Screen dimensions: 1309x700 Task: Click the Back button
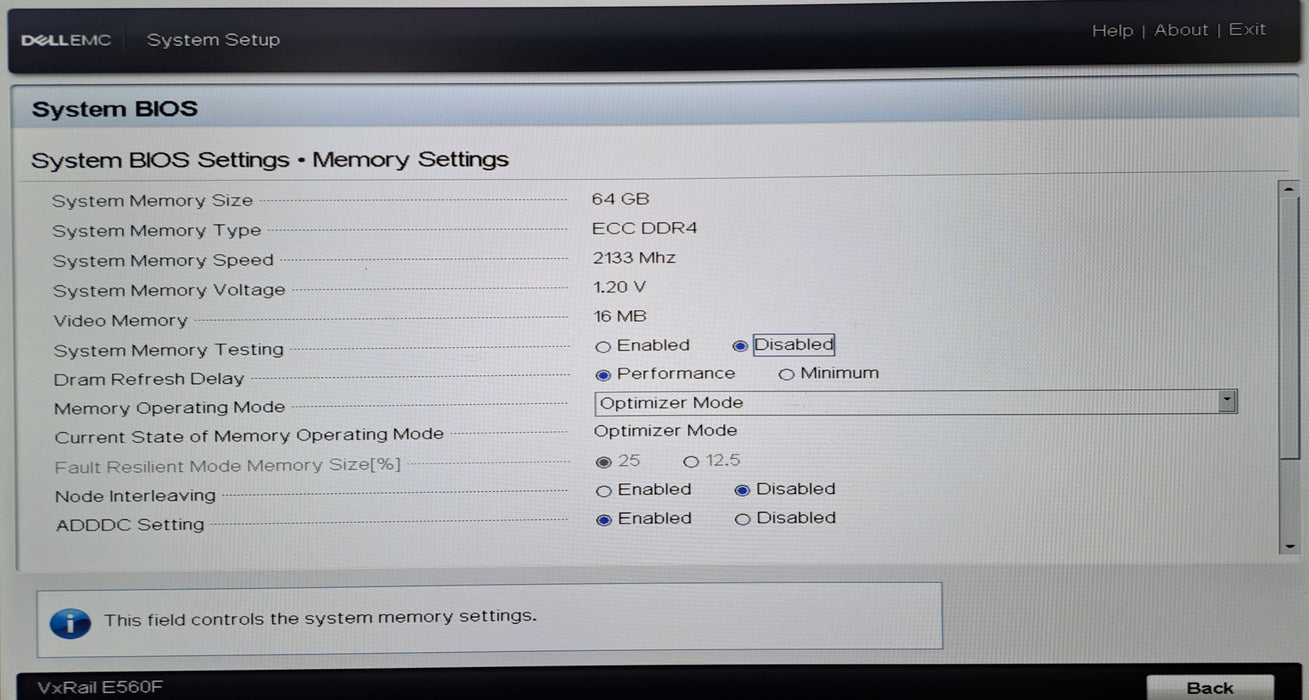click(x=1210, y=688)
